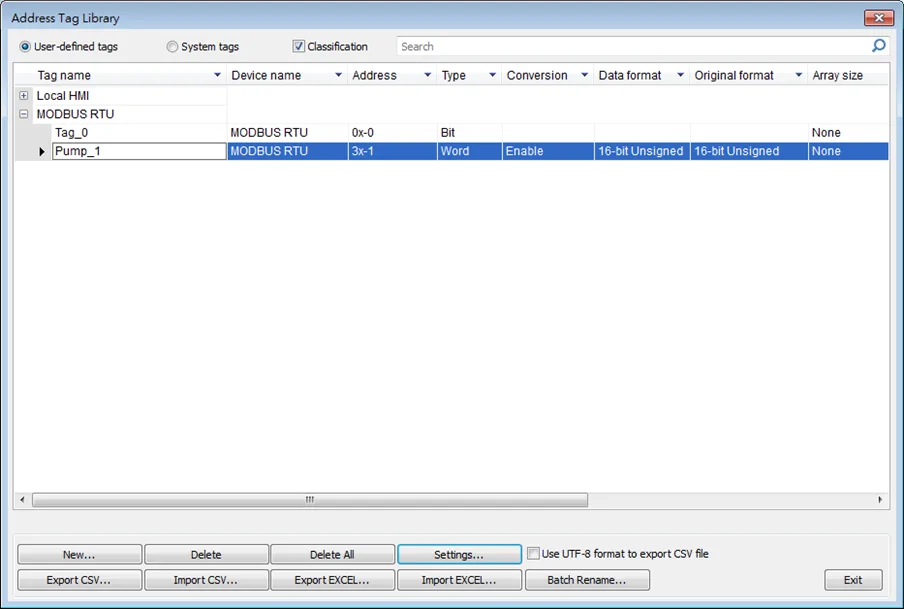Click the Exit button
Image resolution: width=904 pixels, height=609 pixels.
[853, 580]
